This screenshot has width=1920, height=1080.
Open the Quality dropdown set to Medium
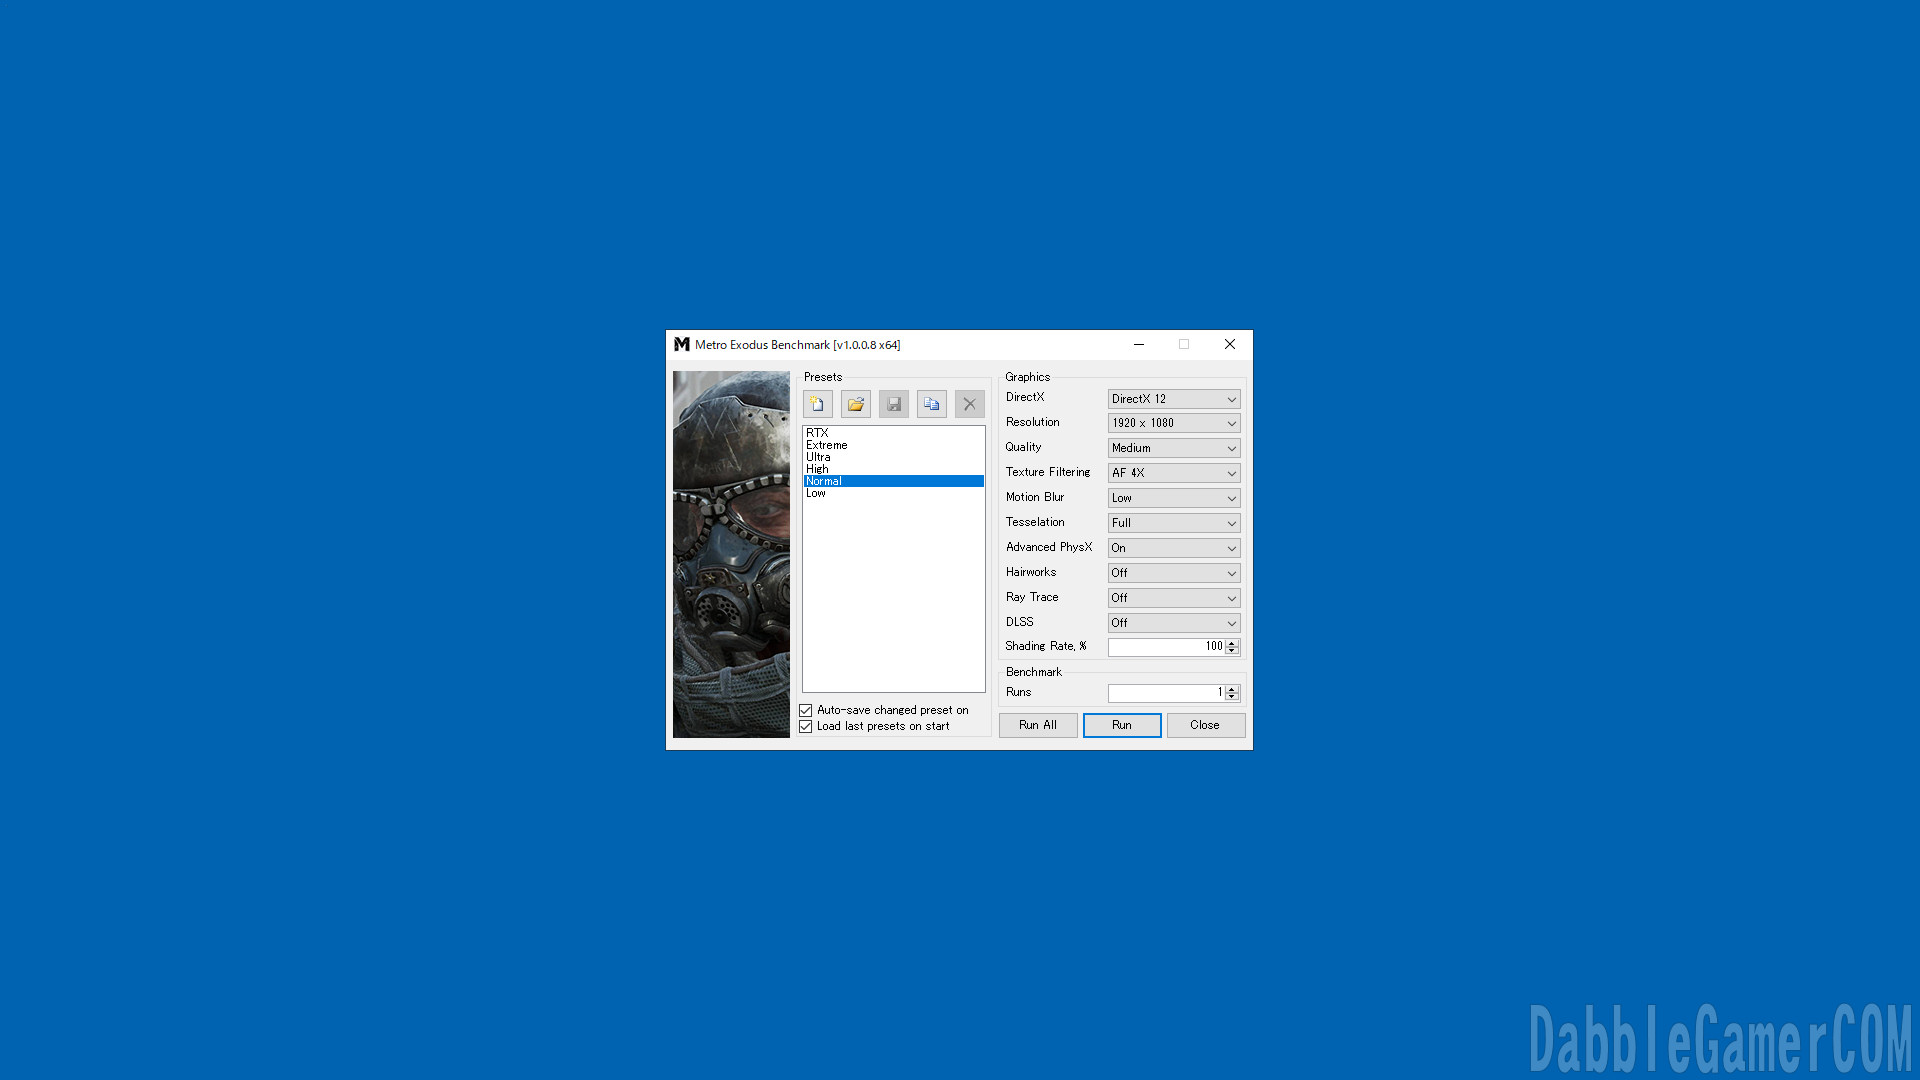(1173, 448)
